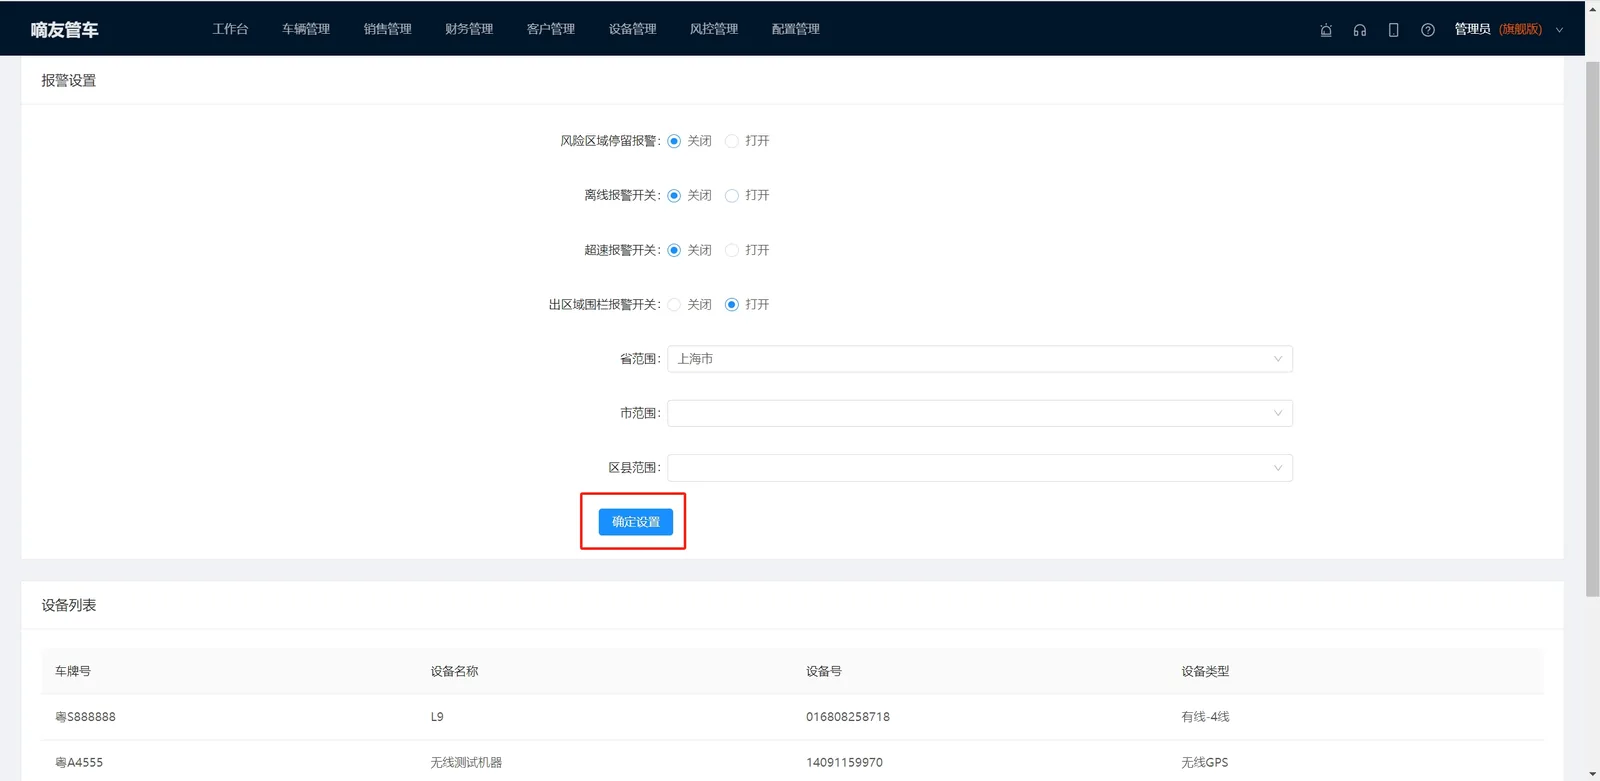Screen dimensions: 1600x781
Task: Select plate 粤A4555 in the device list
Action: [x=79, y=763]
